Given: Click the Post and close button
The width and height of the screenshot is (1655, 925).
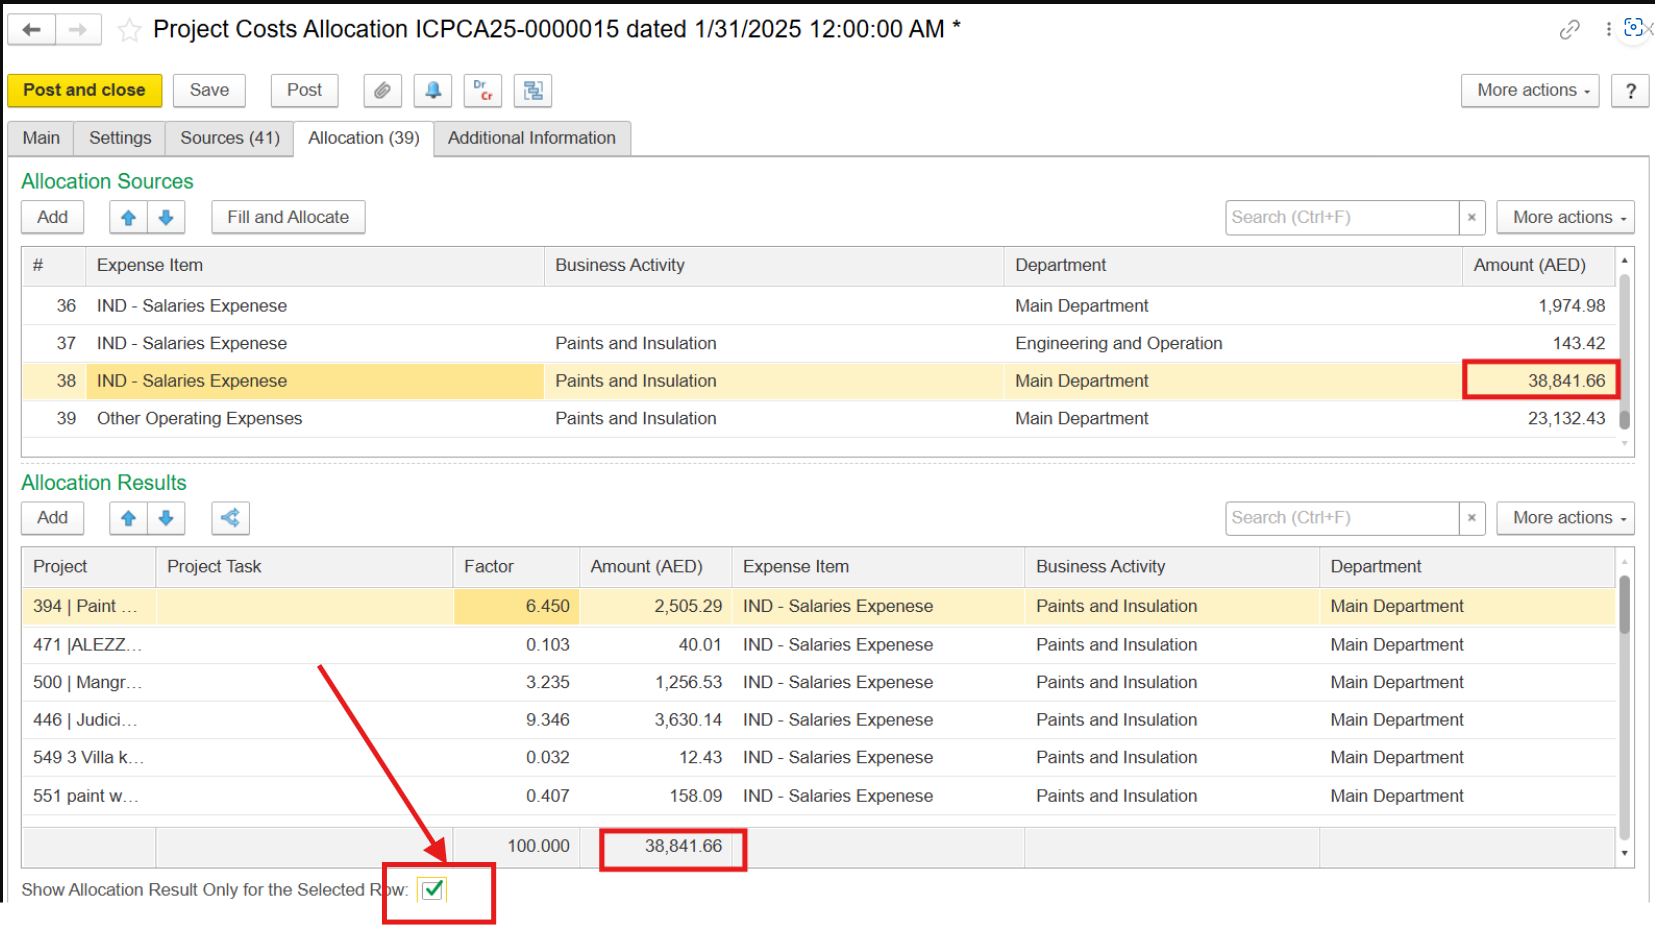Looking at the screenshot, I should coord(84,91).
